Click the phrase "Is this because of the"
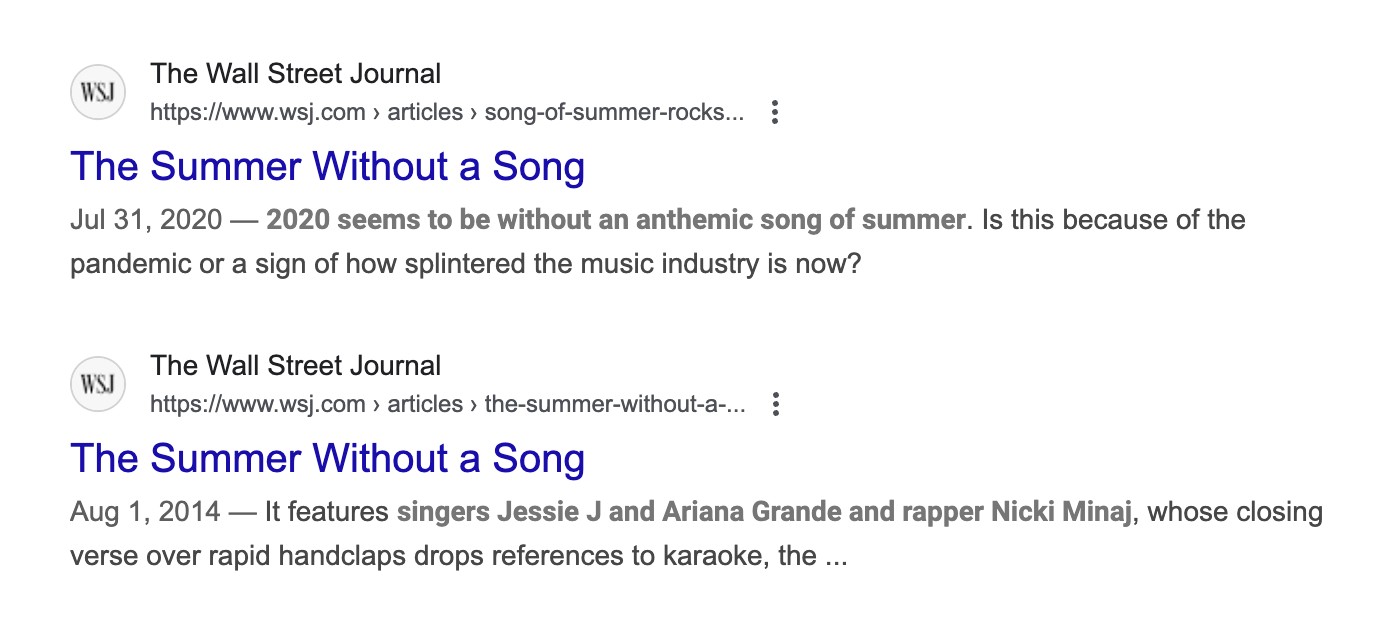Viewport: 1380px width, 628px height. pos(1114,220)
